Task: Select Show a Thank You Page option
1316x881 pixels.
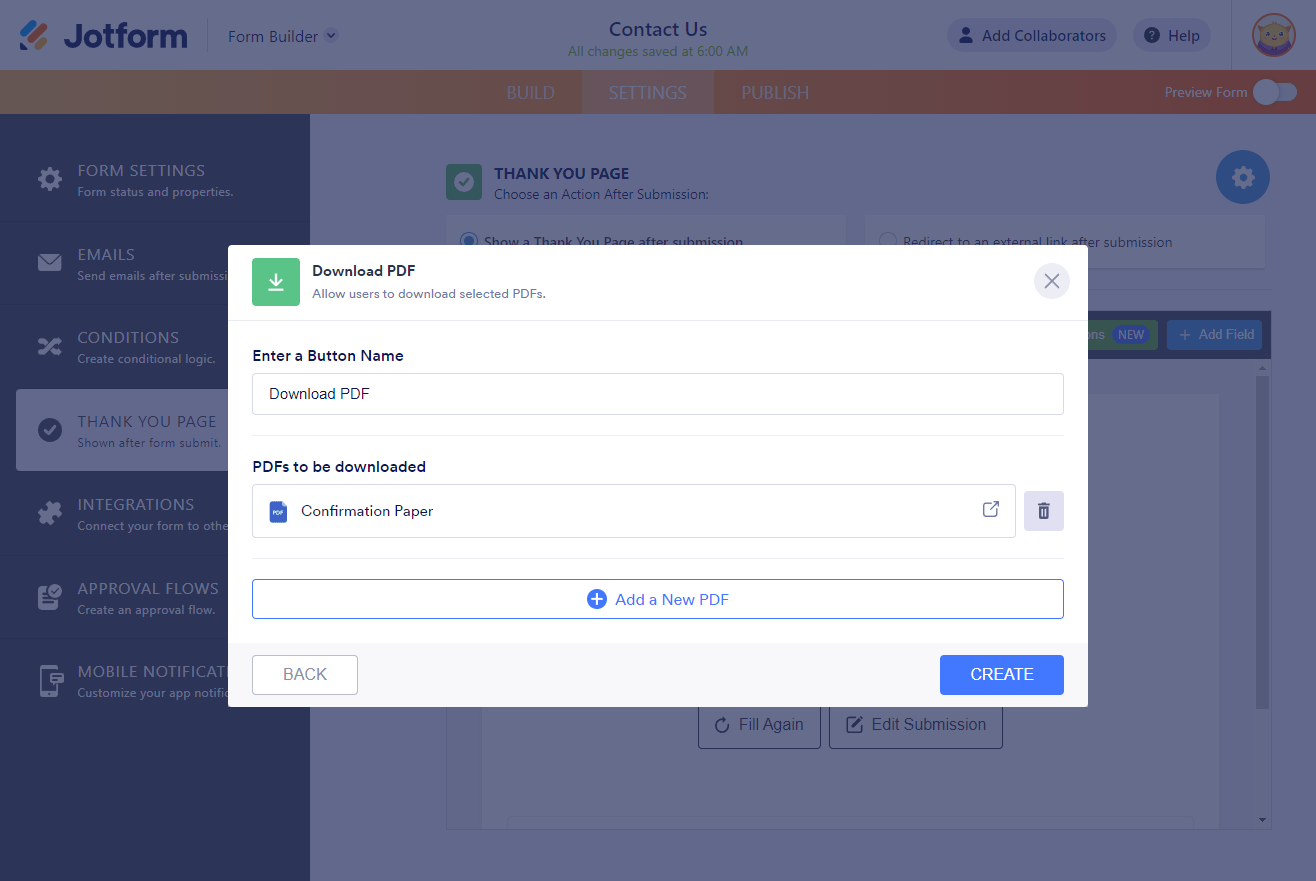Action: [468, 241]
